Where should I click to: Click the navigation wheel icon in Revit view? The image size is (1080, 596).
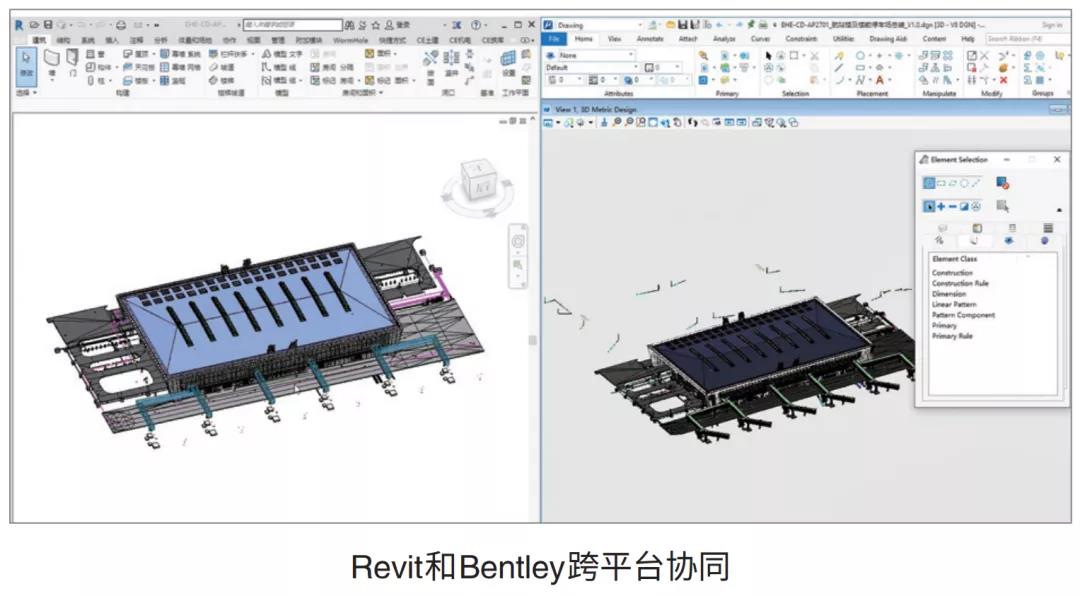coord(518,241)
